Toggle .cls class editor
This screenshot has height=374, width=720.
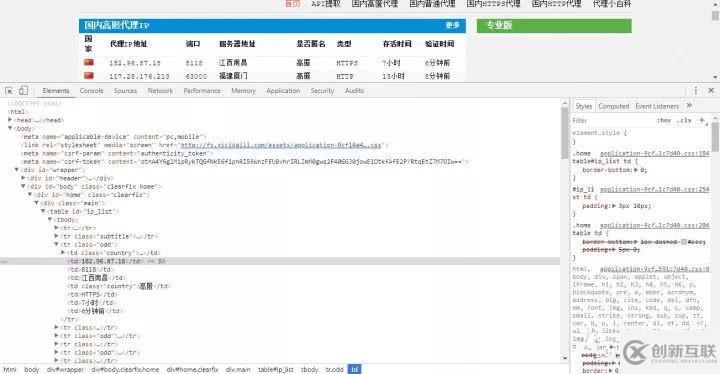(684, 120)
